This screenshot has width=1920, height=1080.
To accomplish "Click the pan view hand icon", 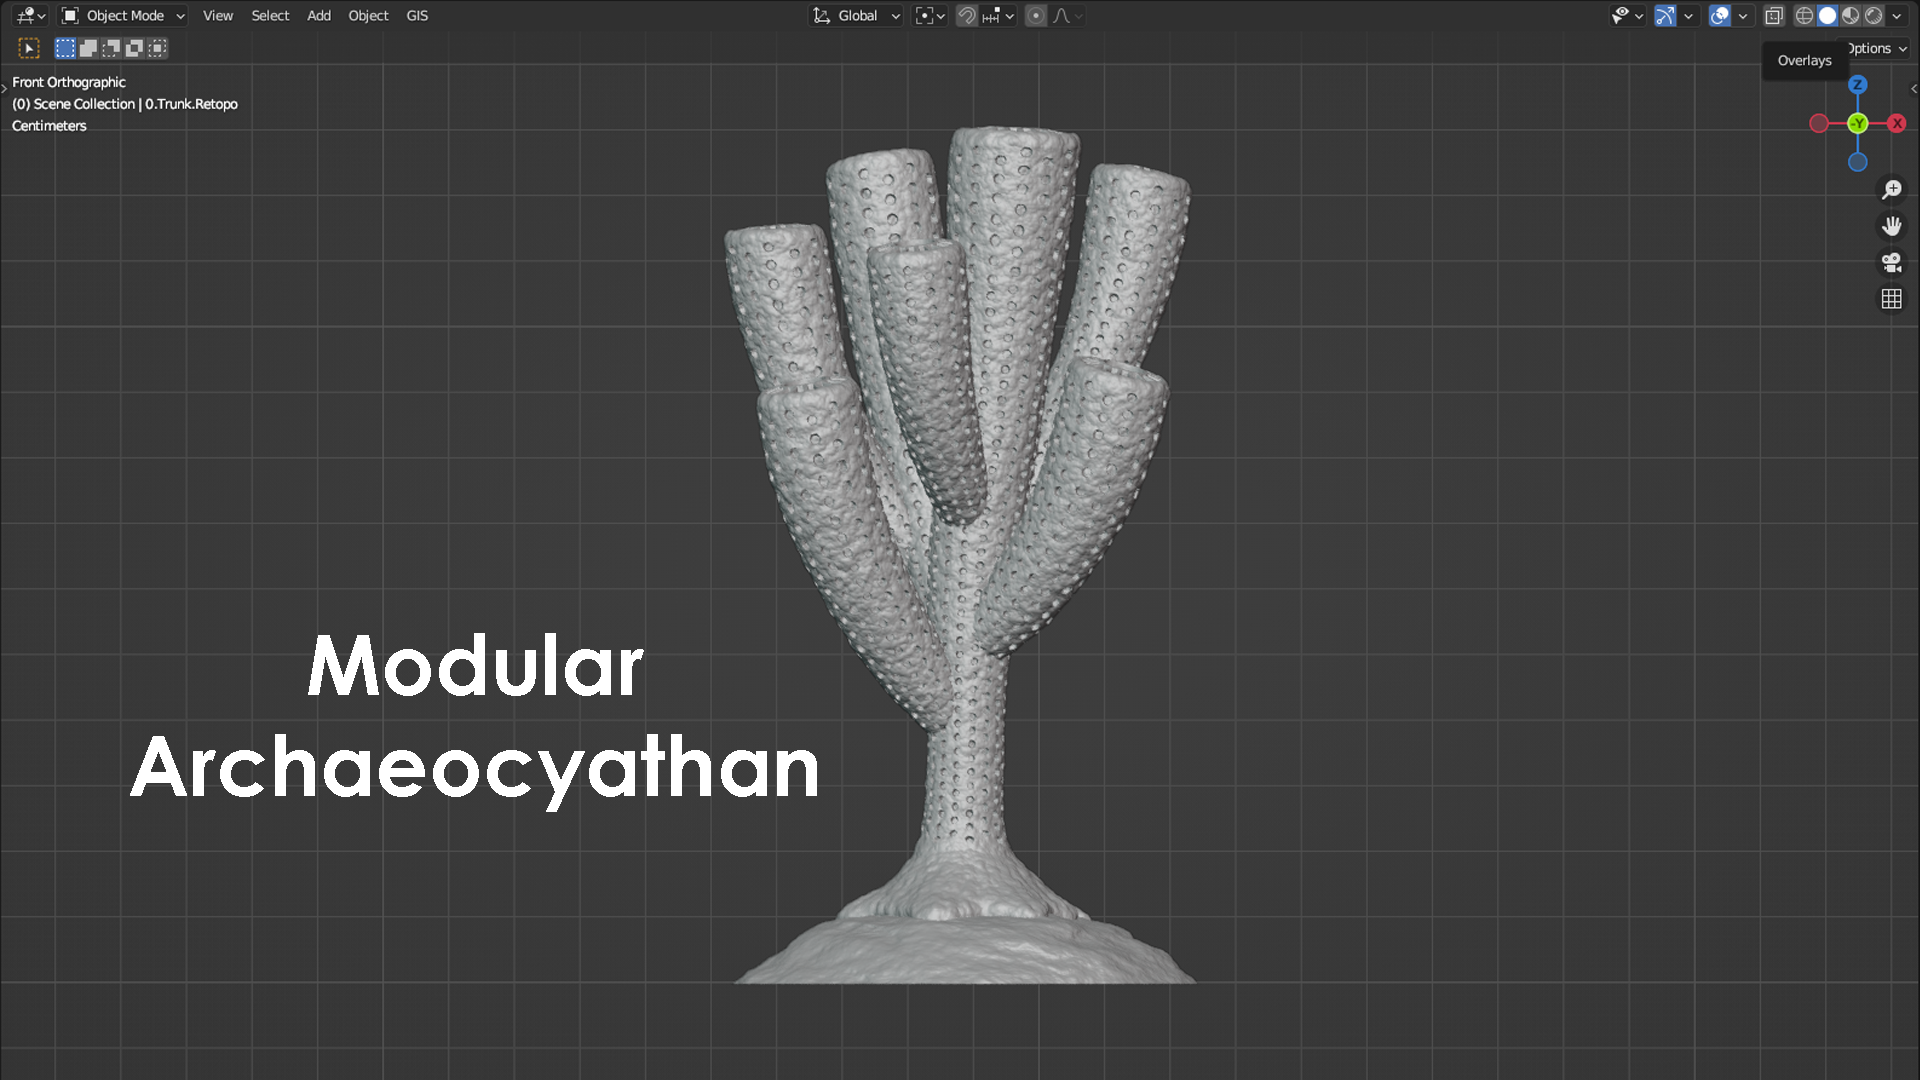I will coord(1891,226).
